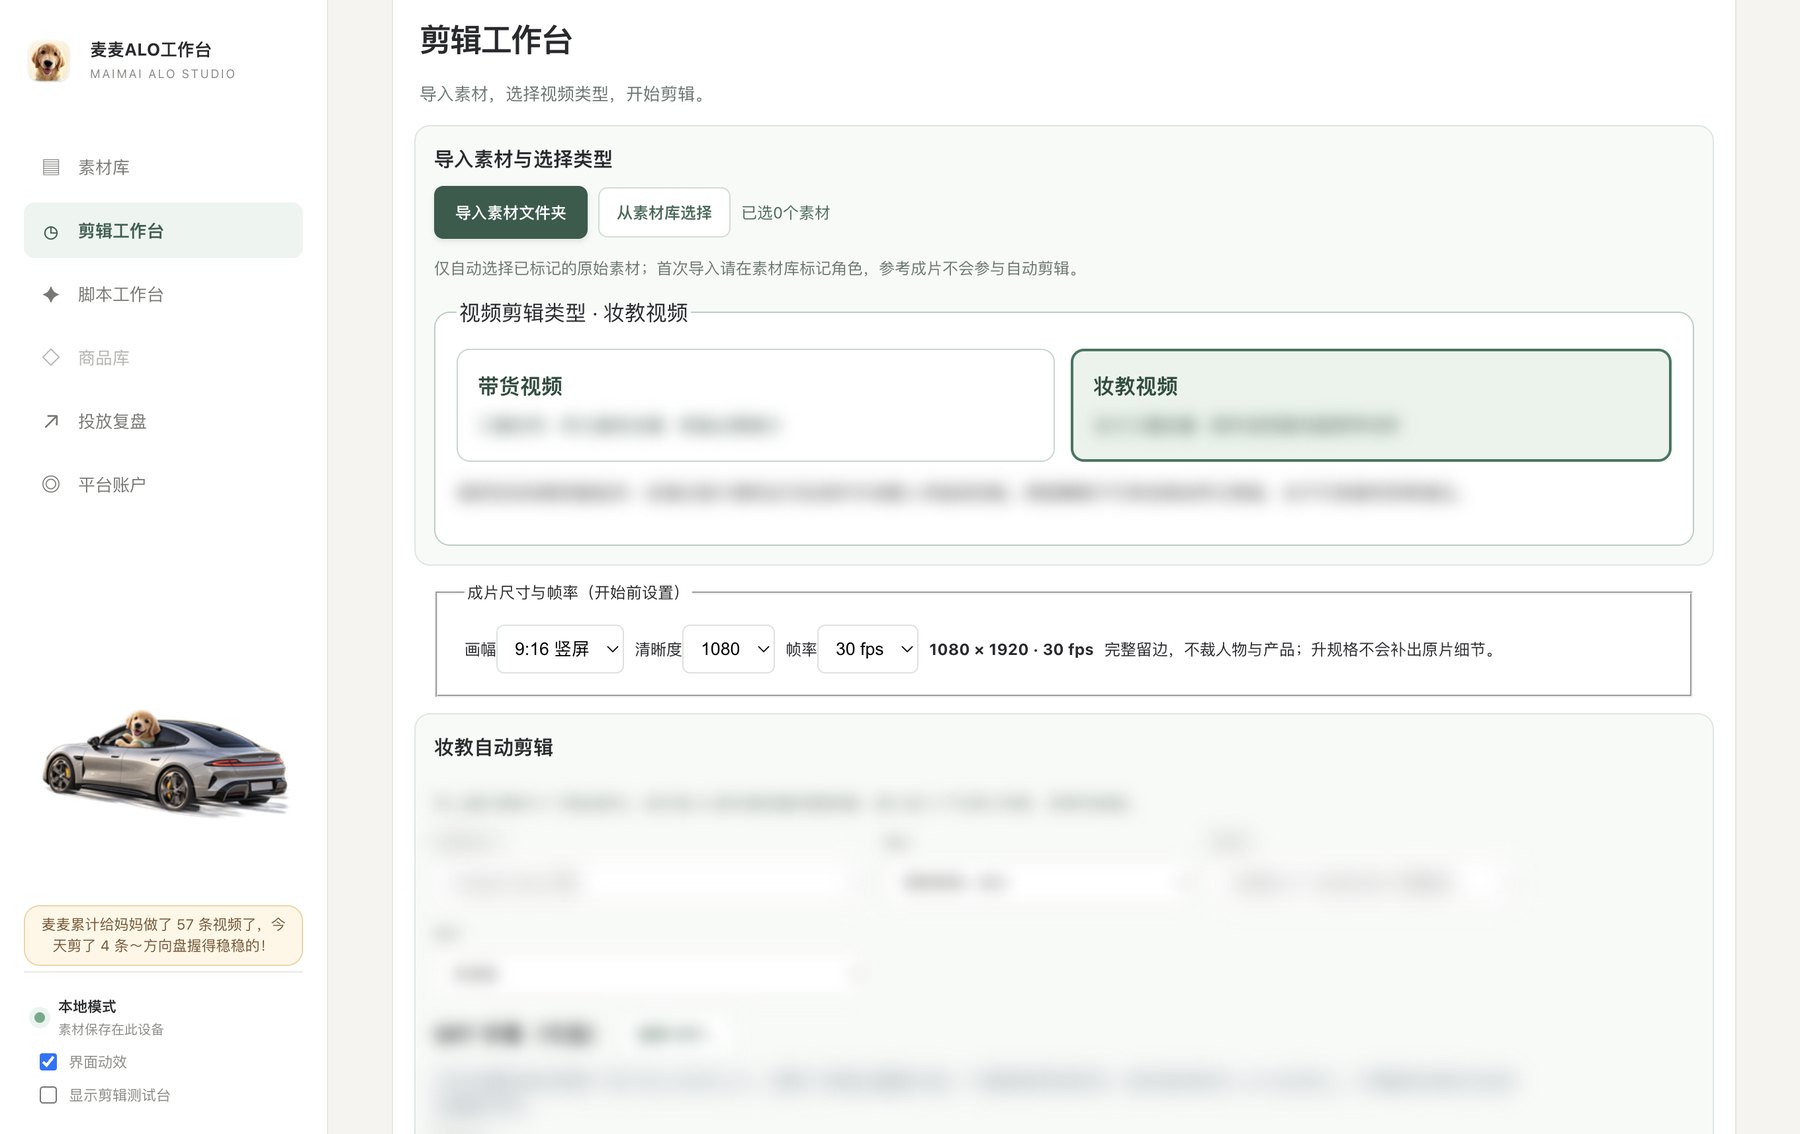Click 素材保存在此设备 status text

[x=111, y=1029]
